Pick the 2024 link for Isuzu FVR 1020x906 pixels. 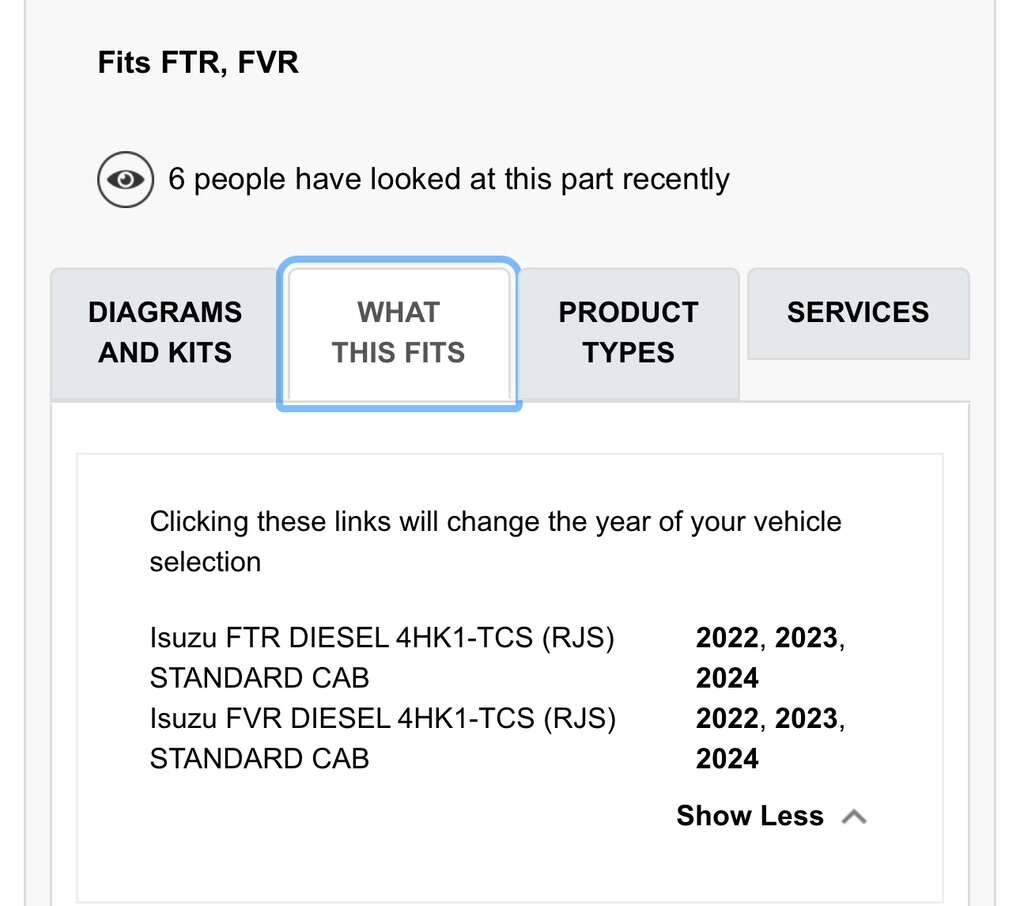727,758
